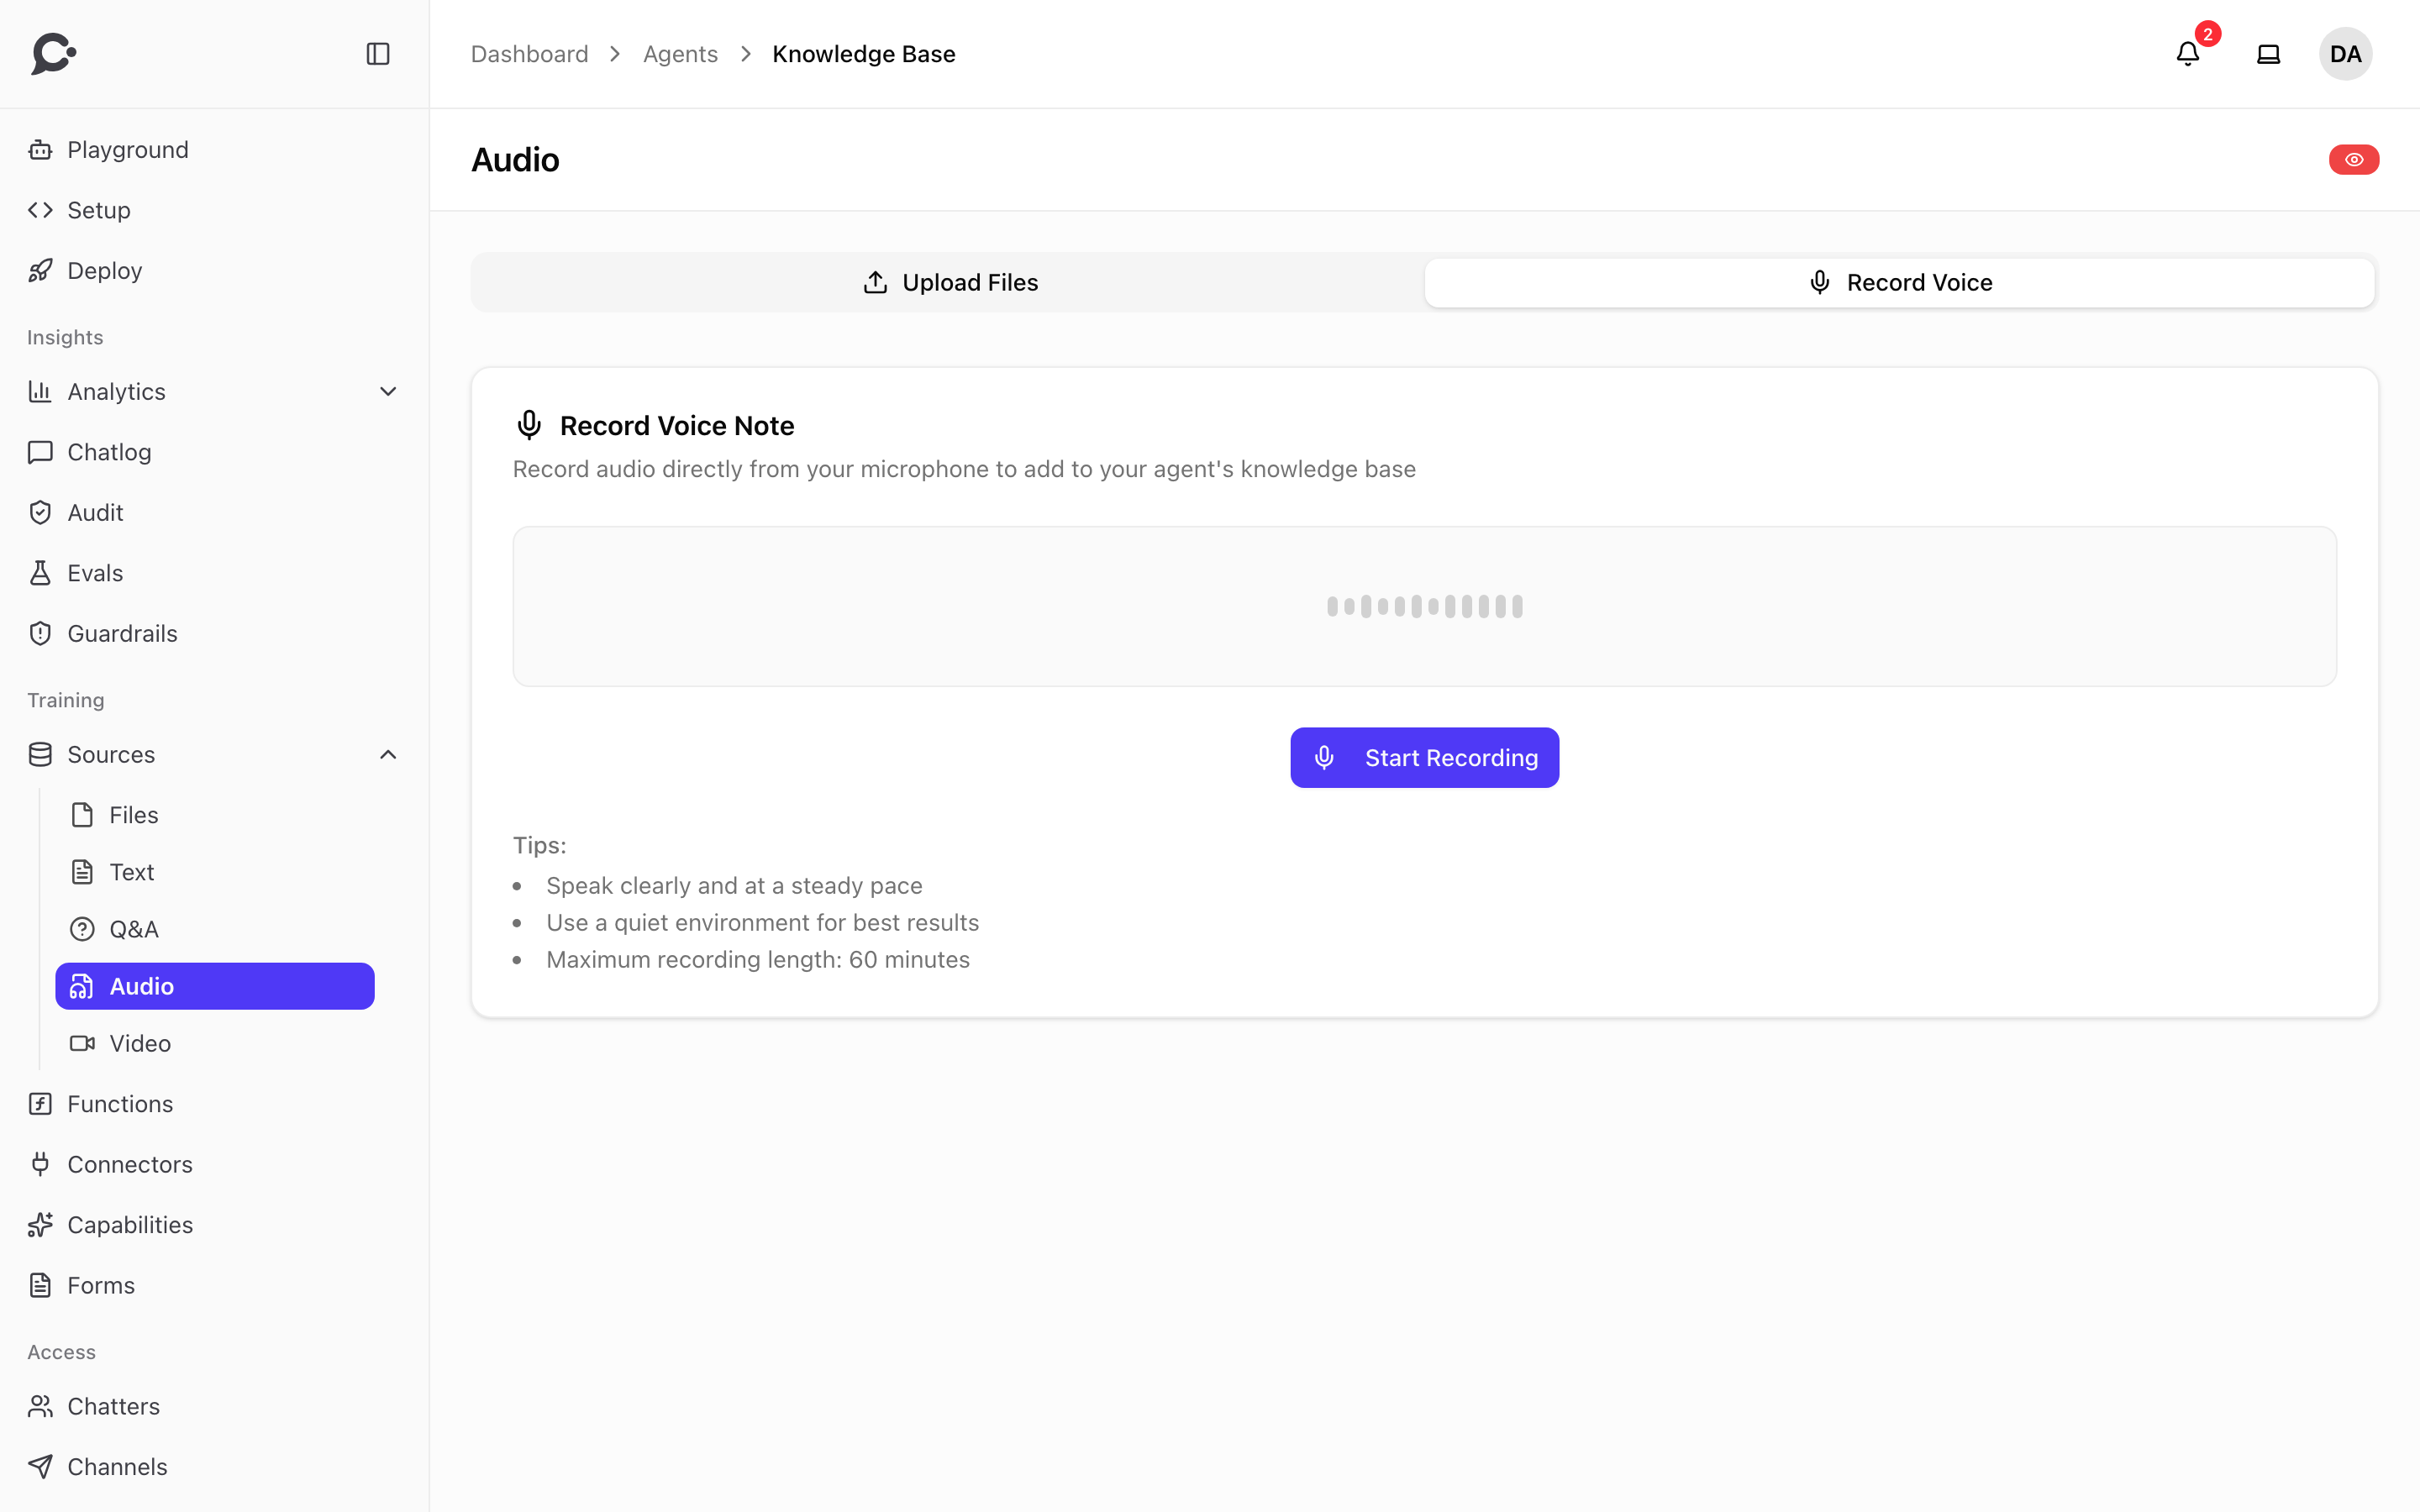Open Guardrails in the sidebar

214,634
